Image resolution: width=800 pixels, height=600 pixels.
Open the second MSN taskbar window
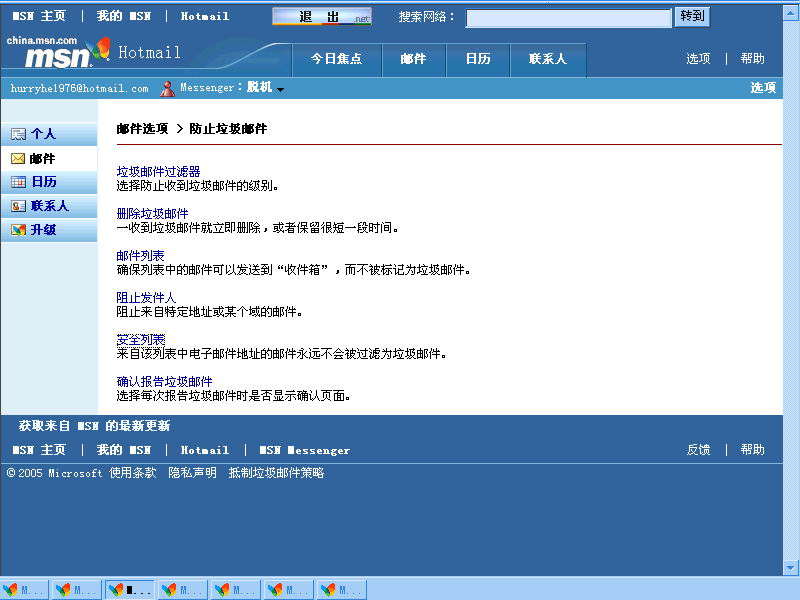click(77, 590)
